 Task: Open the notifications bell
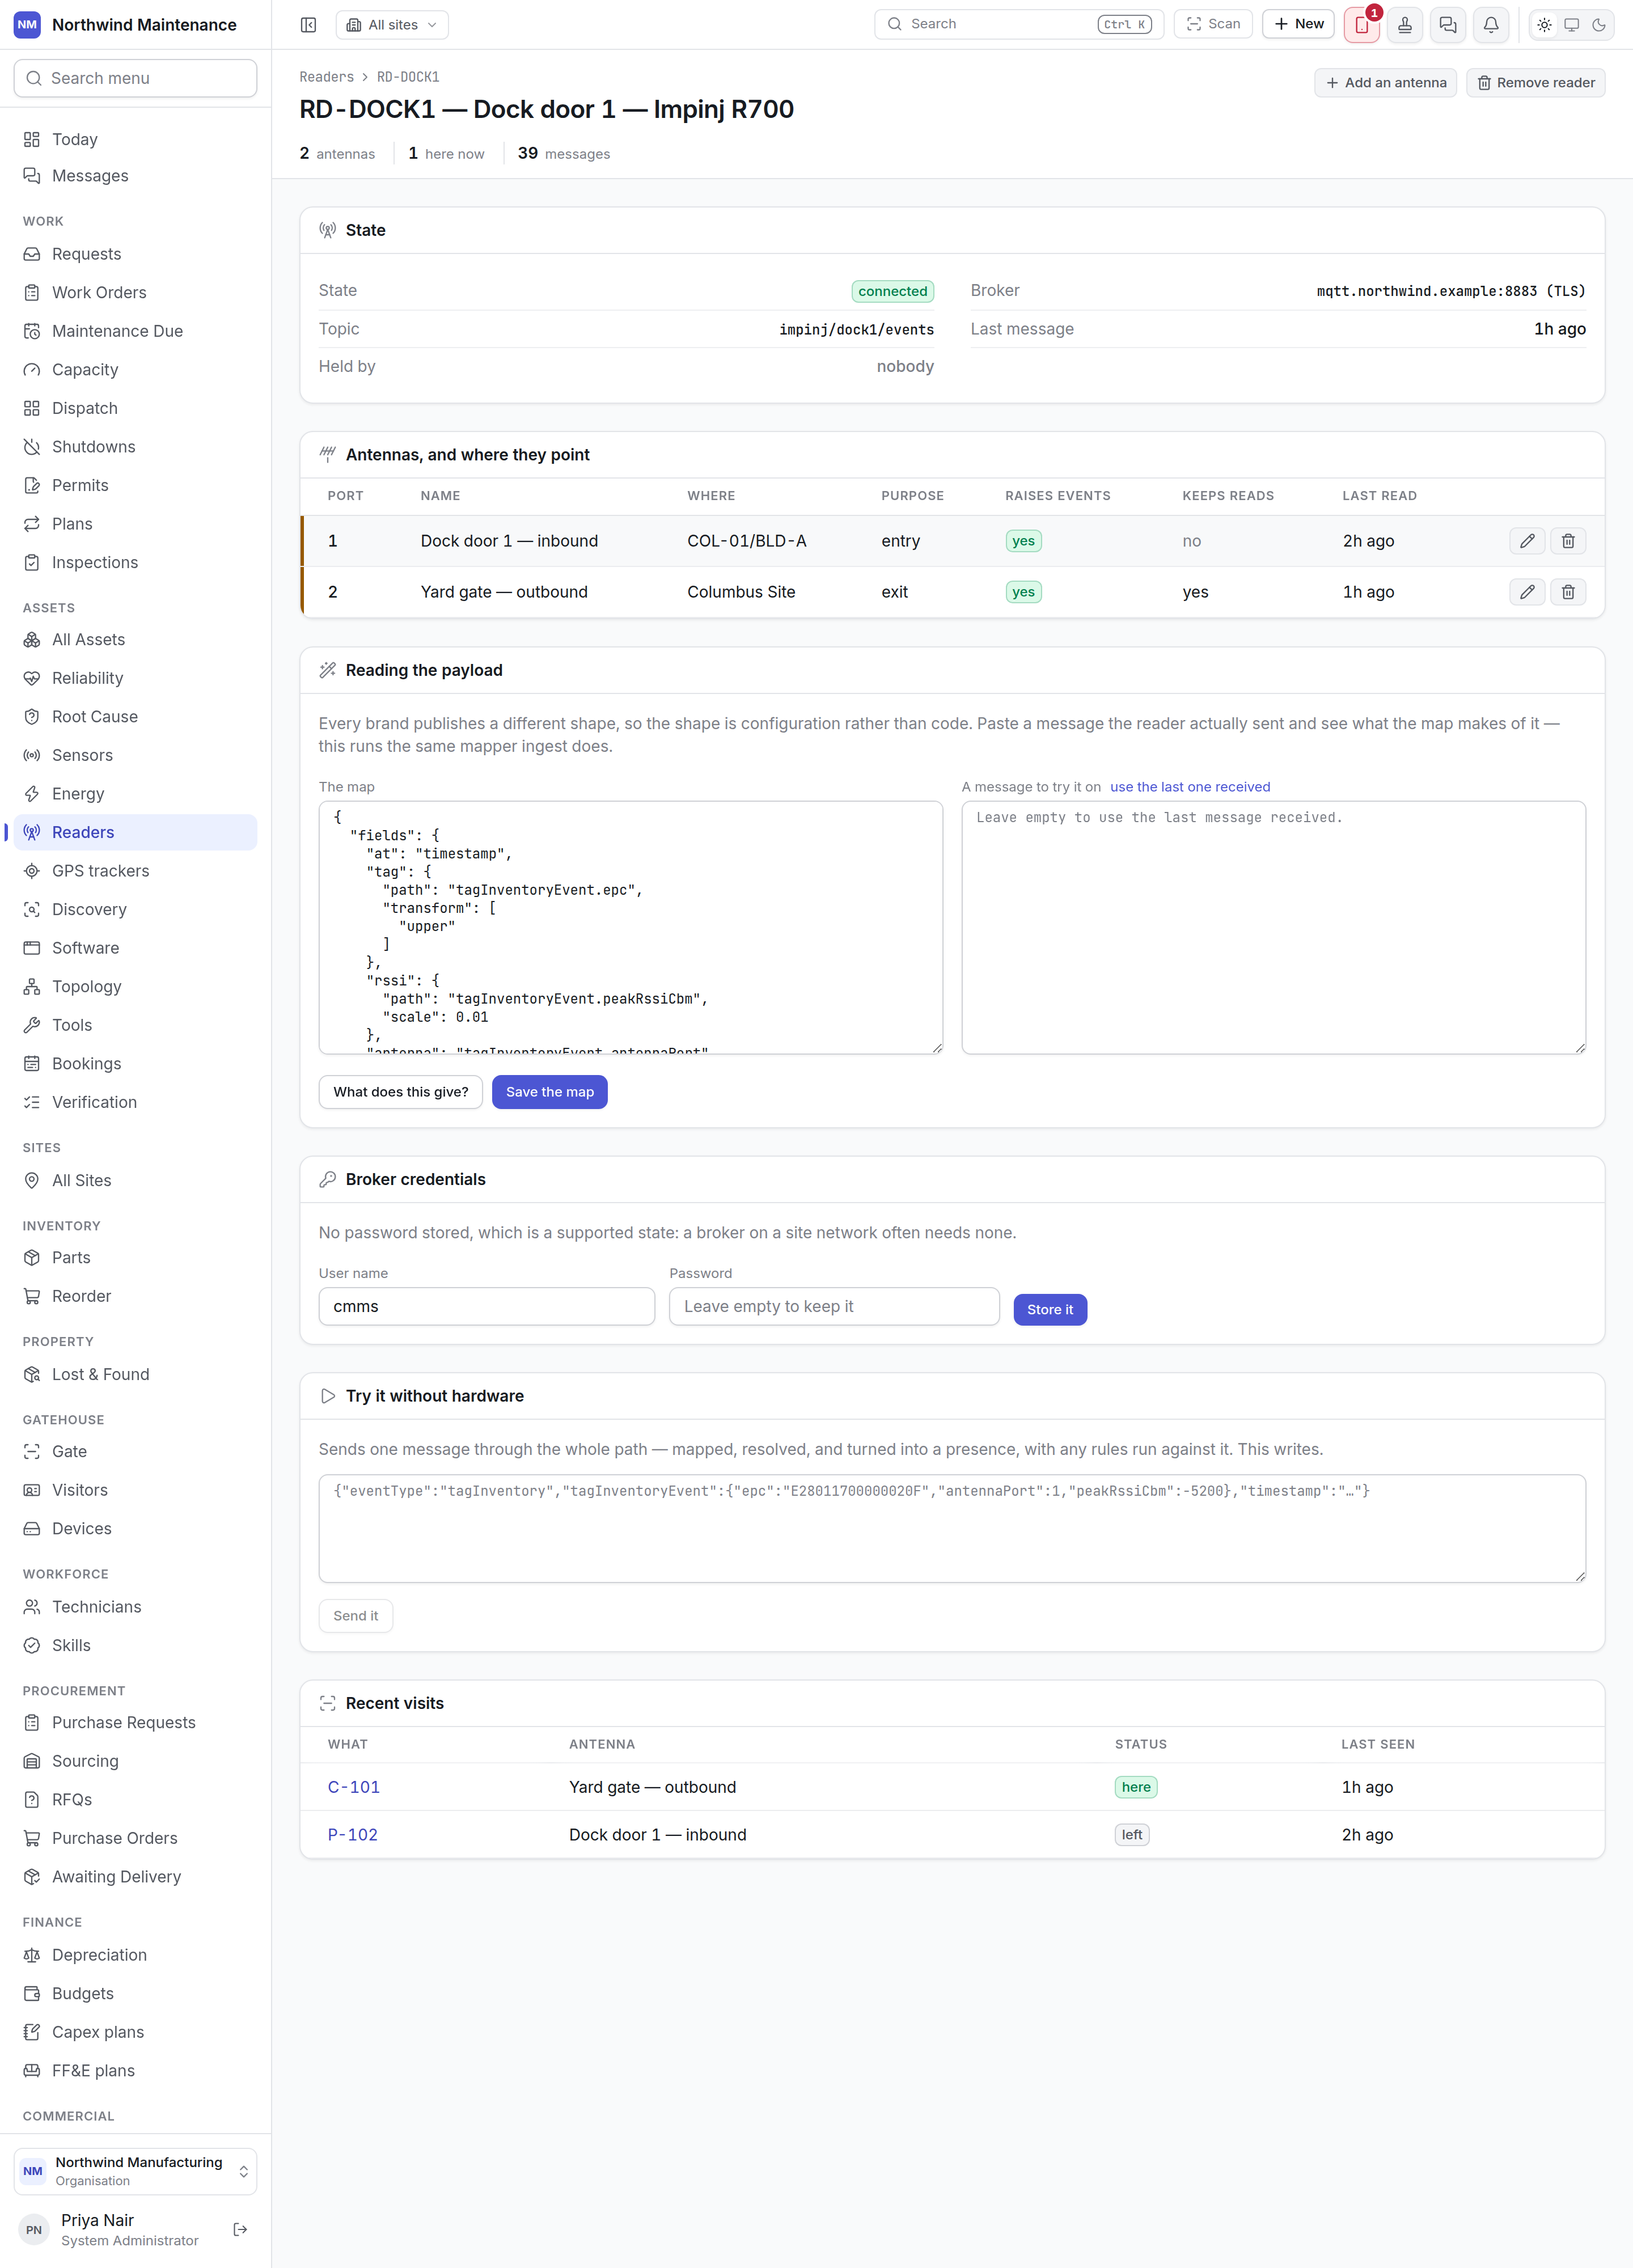[1491, 25]
